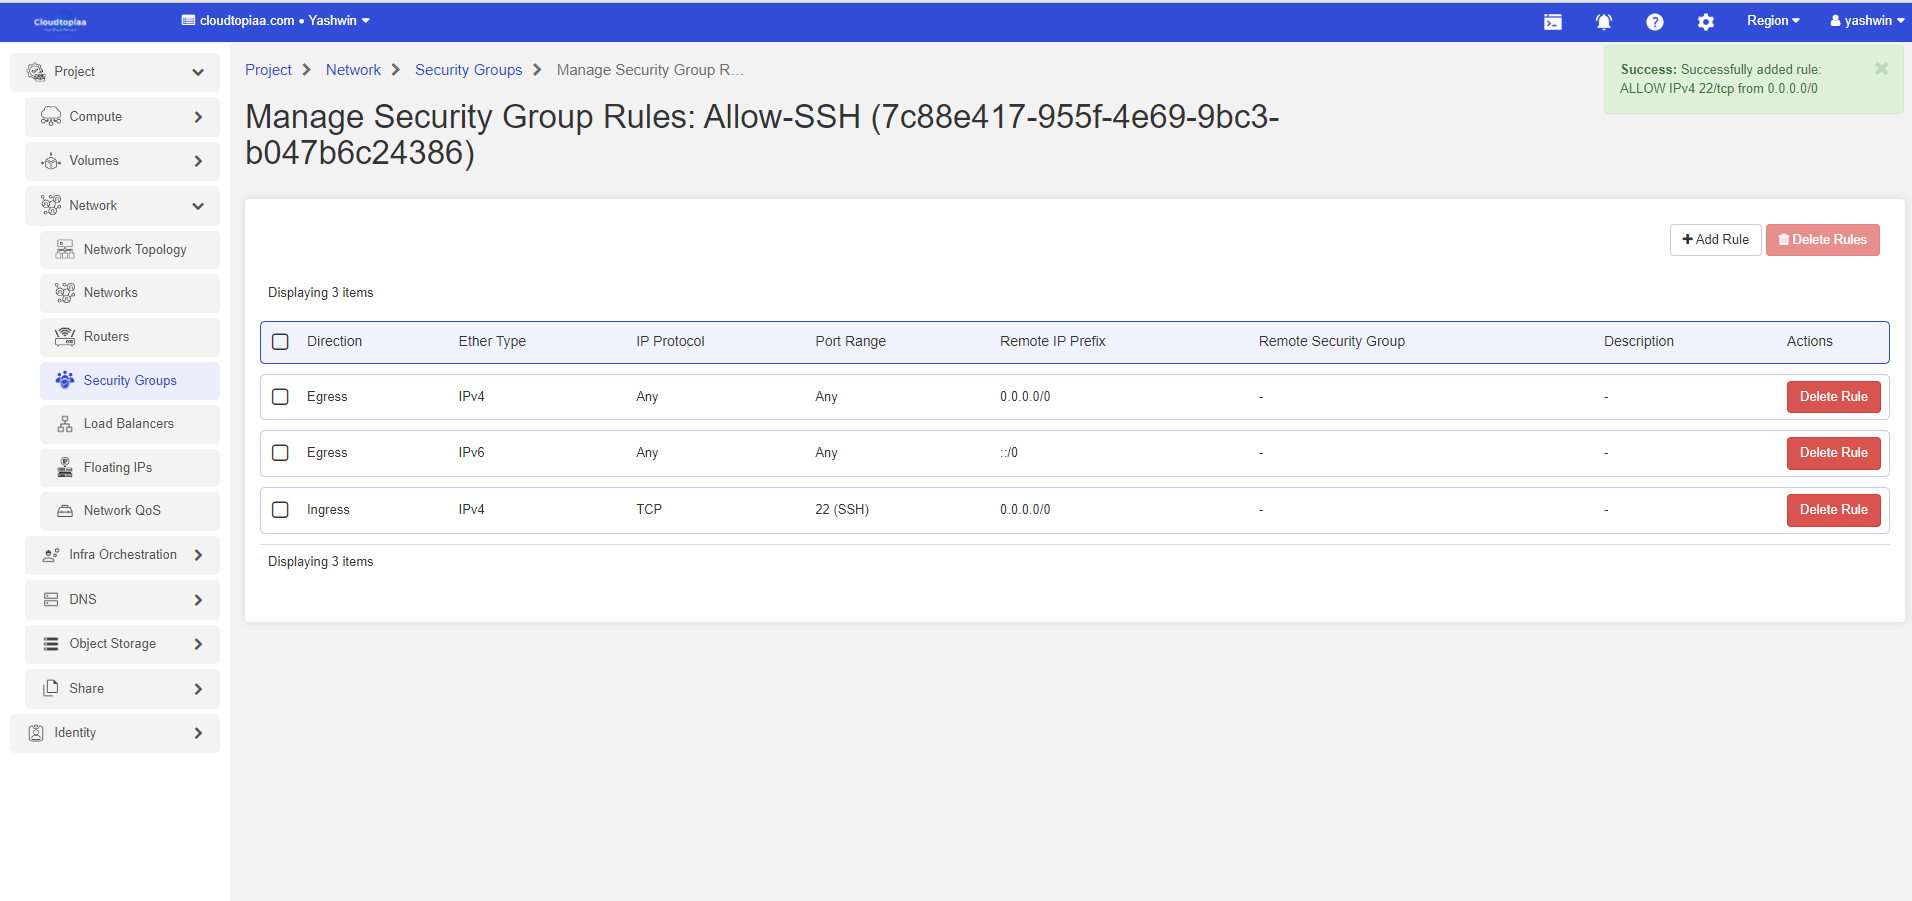Image resolution: width=1912 pixels, height=901 pixels.
Task: Click the Floating IPs sidebar icon
Action: (65, 467)
